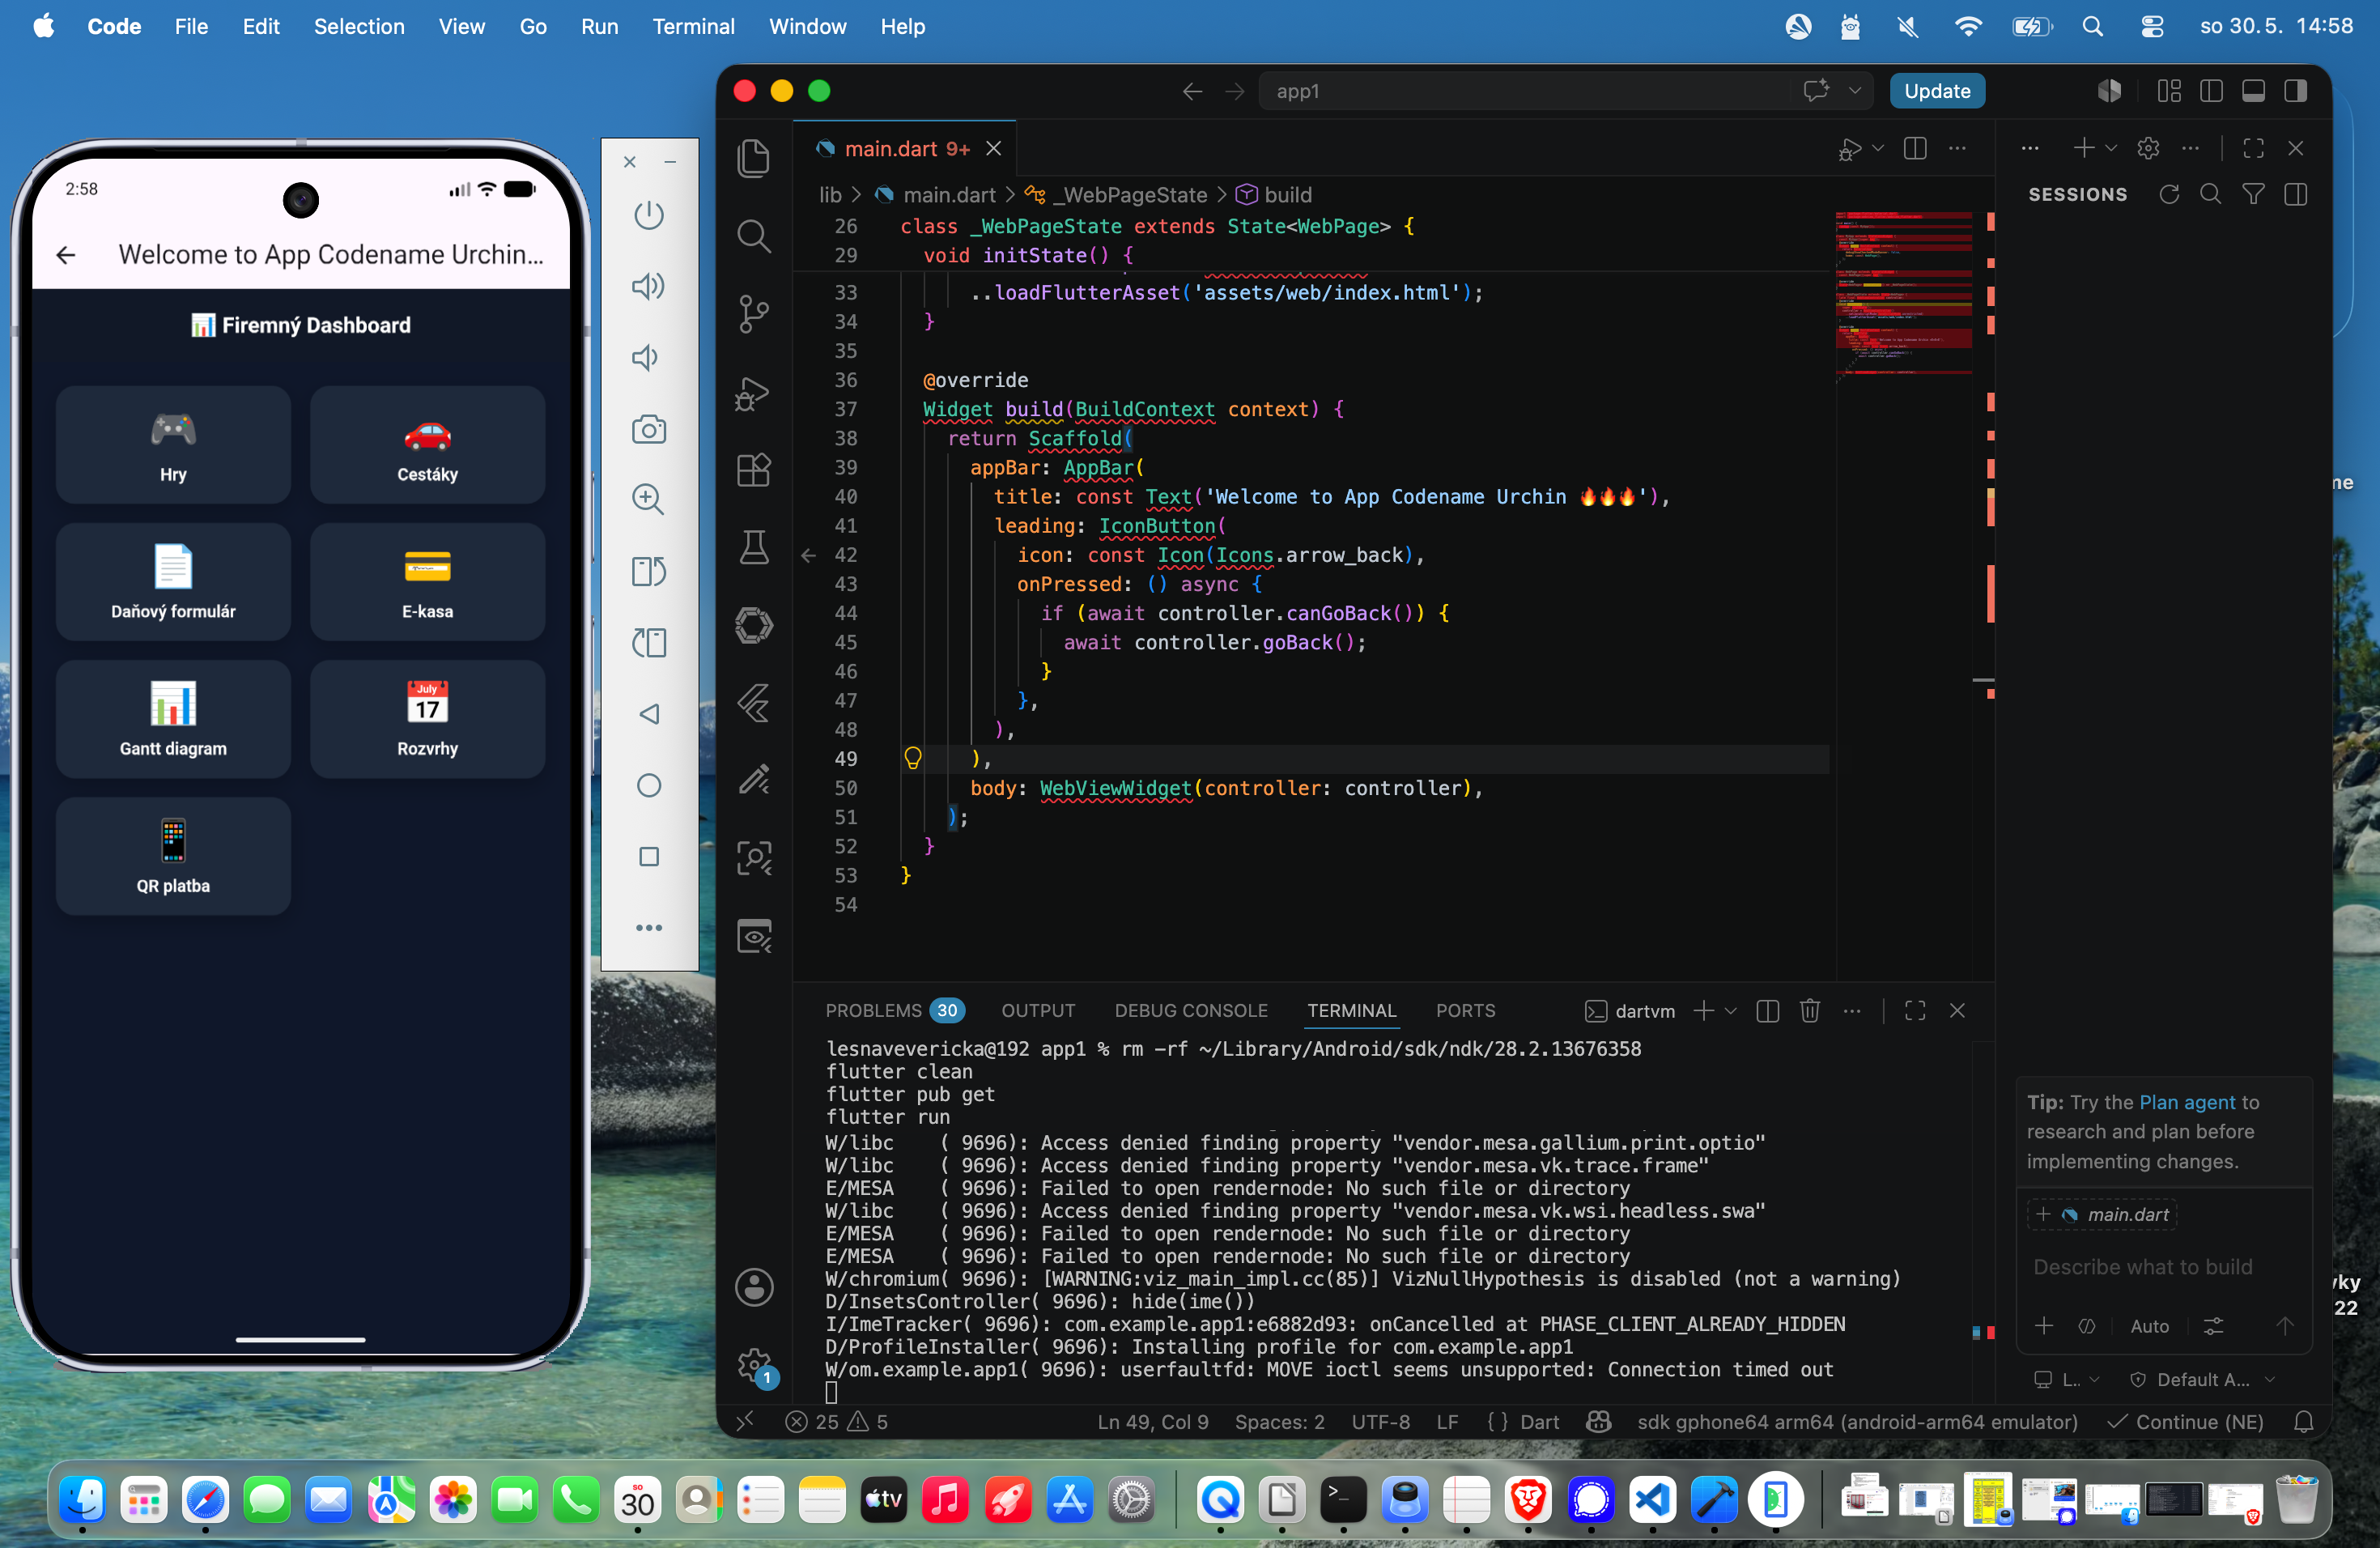Click emulator zoom magnifier icon
Screen dimensions: 2380x1548
click(x=649, y=500)
